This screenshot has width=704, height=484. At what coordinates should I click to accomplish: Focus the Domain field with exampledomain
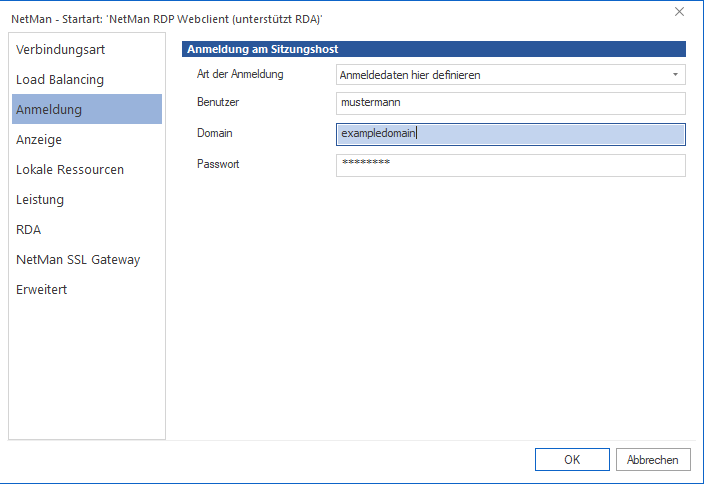510,134
